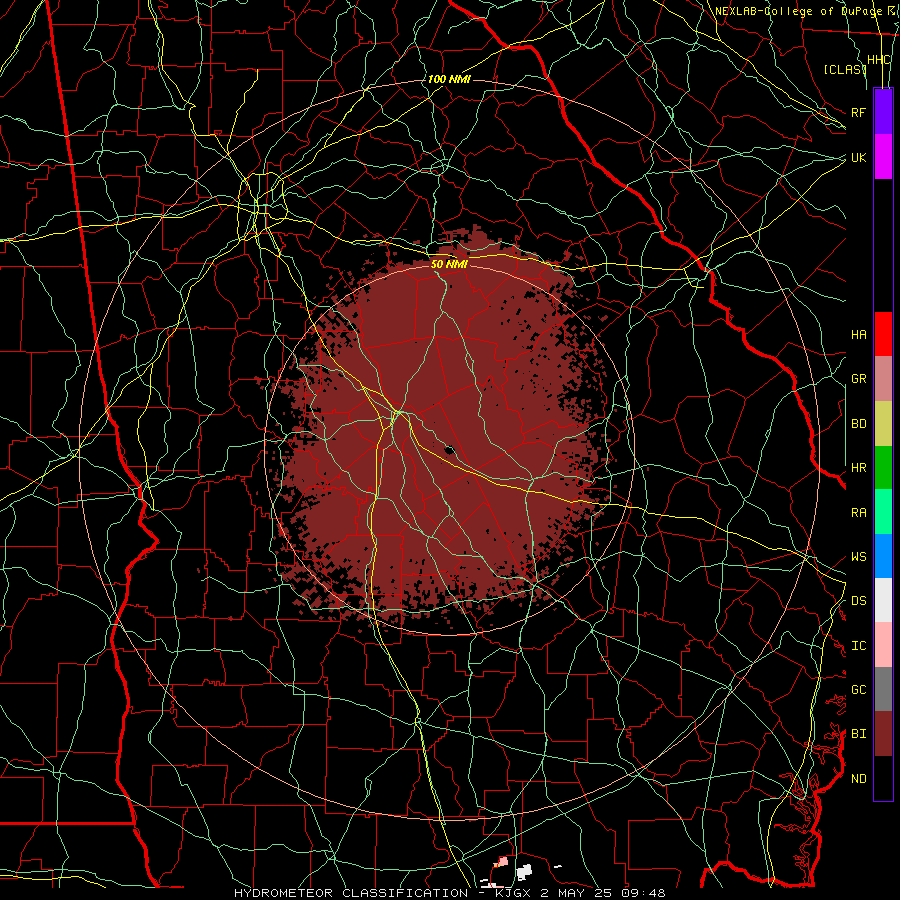Click the DS white legend swatch
Image resolution: width=900 pixels, height=900 pixels.
click(883, 600)
